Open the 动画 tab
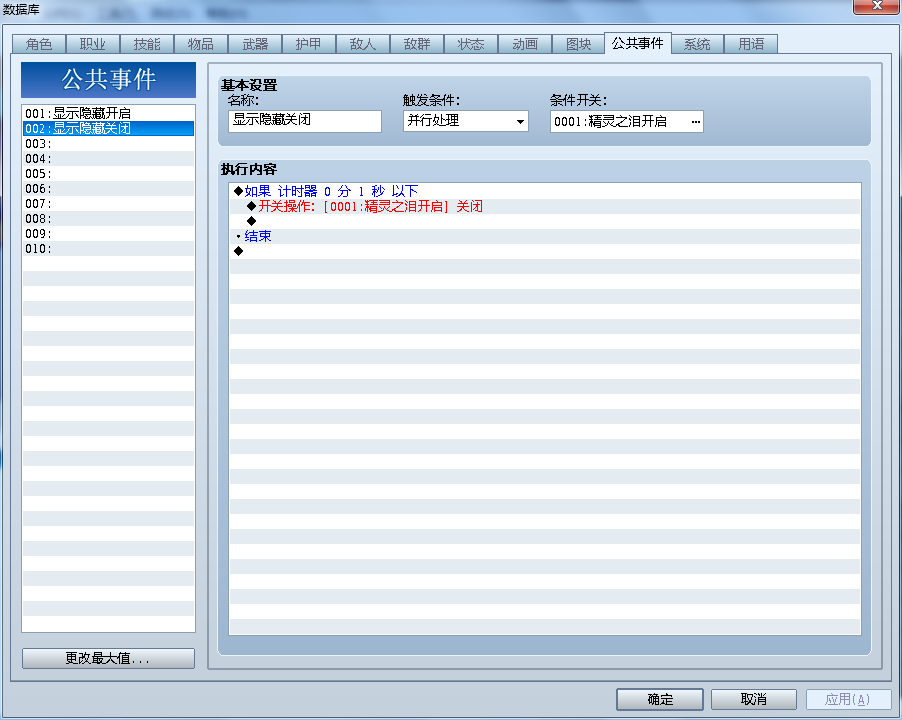 coord(525,44)
